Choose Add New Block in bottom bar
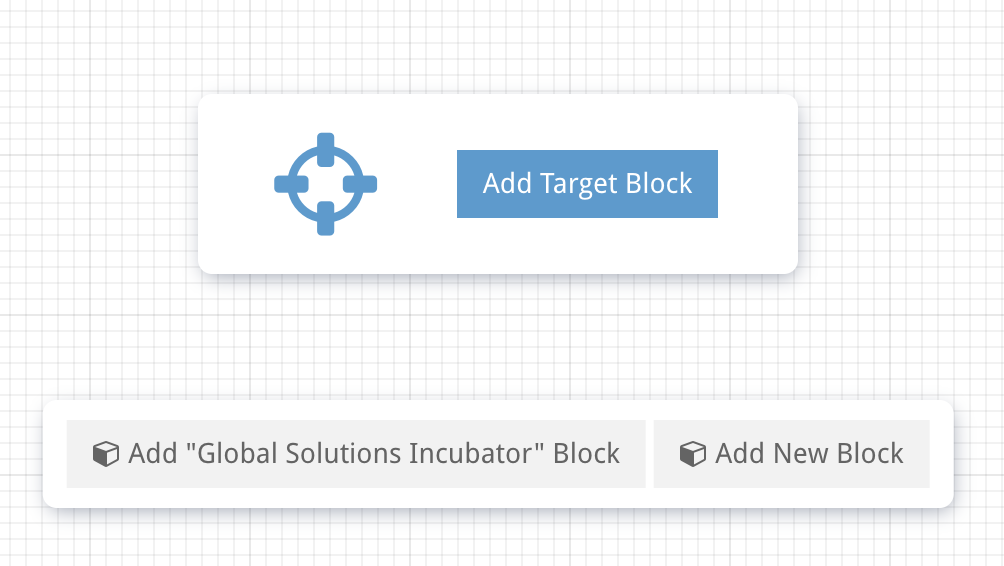This screenshot has height=566, width=1004. (791, 454)
